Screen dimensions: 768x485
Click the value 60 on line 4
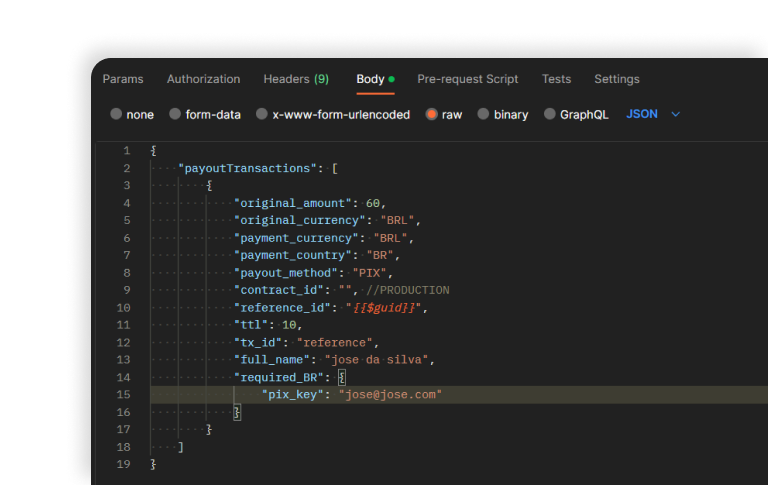(x=373, y=203)
